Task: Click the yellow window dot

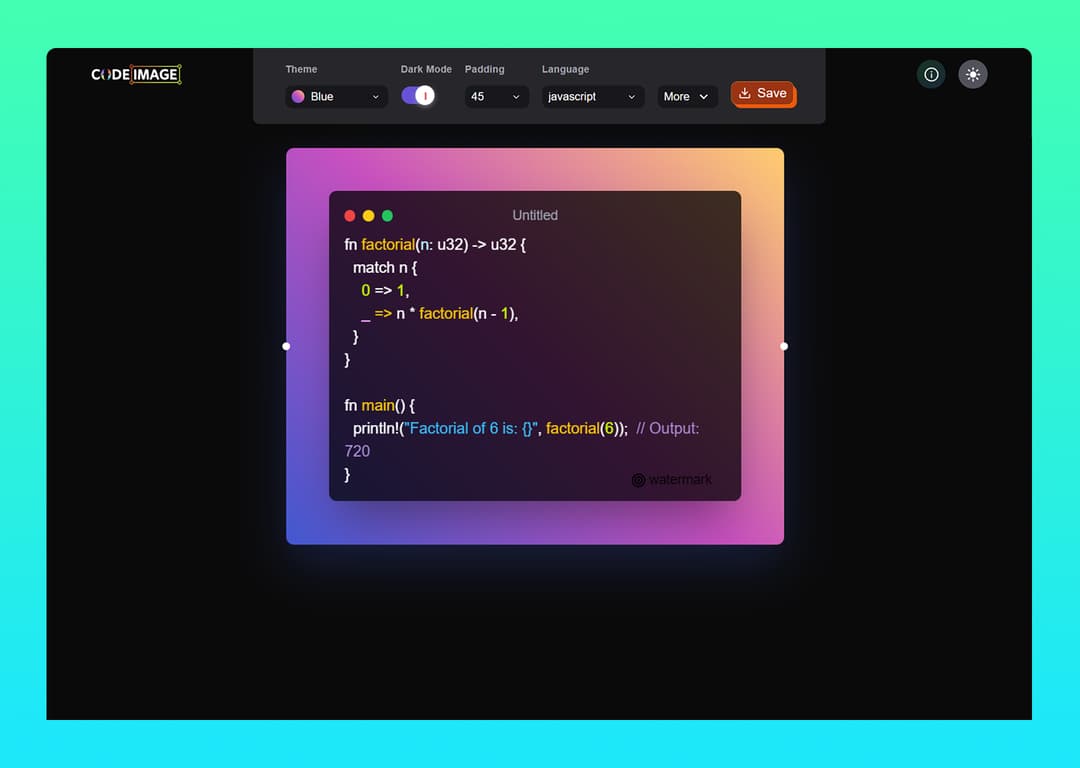Action: tap(368, 216)
